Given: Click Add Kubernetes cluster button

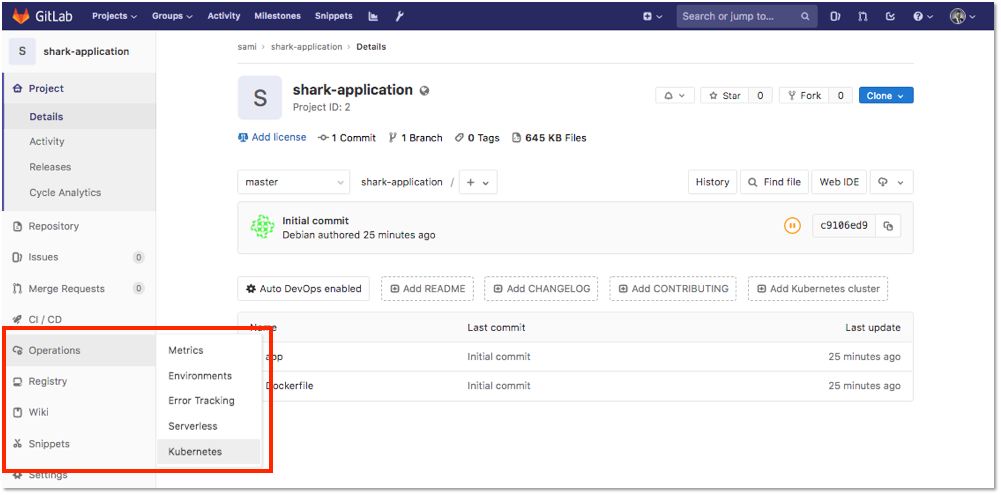Looking at the screenshot, I should (x=818, y=289).
